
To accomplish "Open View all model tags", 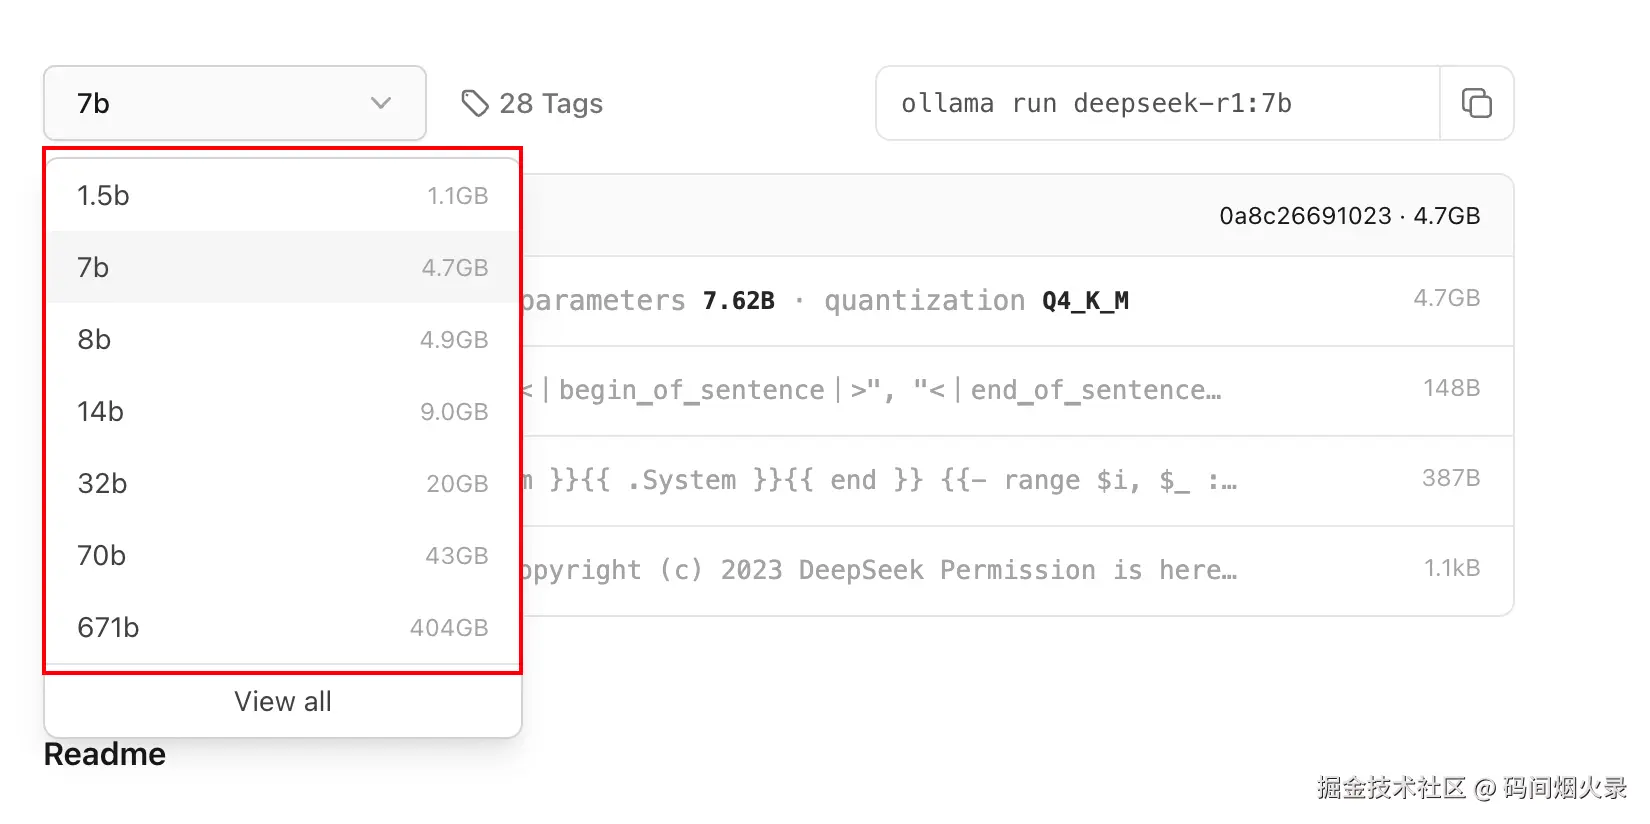I will click(x=283, y=701).
